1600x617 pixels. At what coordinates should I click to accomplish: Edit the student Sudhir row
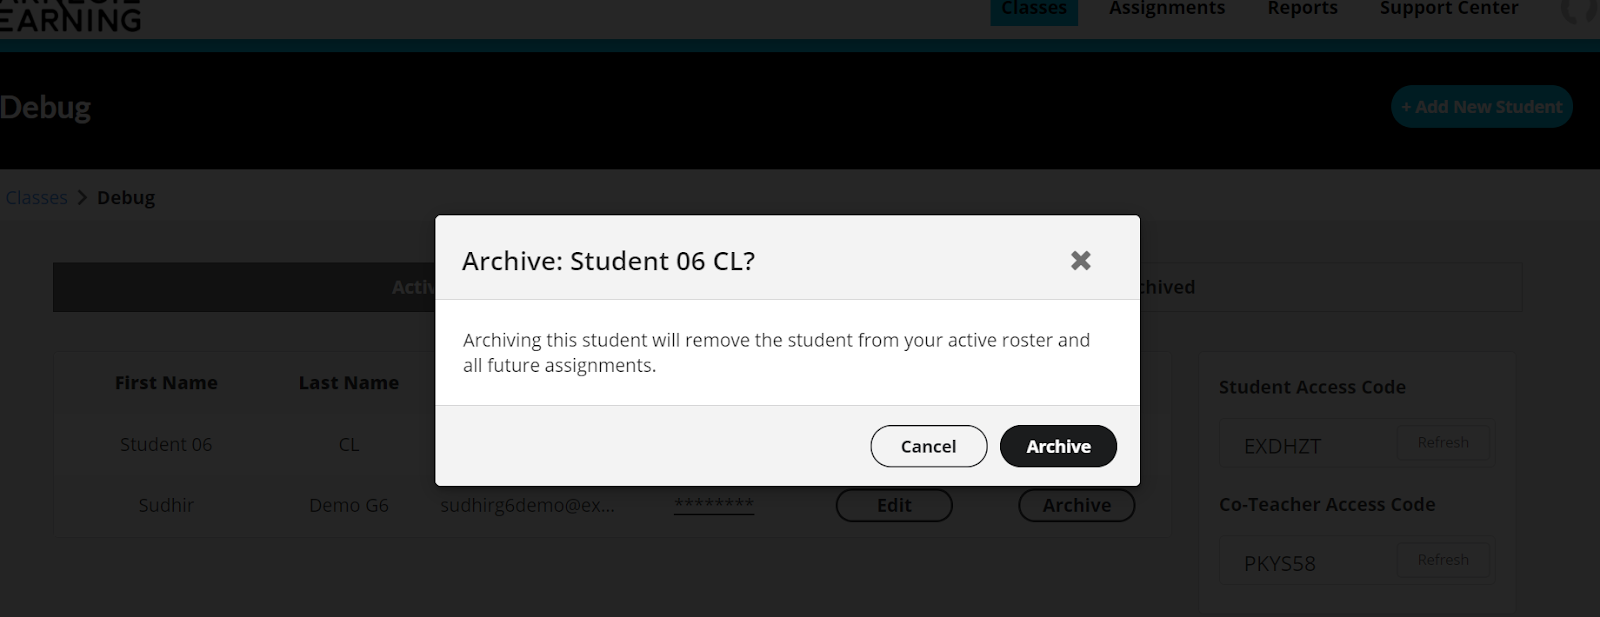pos(894,505)
